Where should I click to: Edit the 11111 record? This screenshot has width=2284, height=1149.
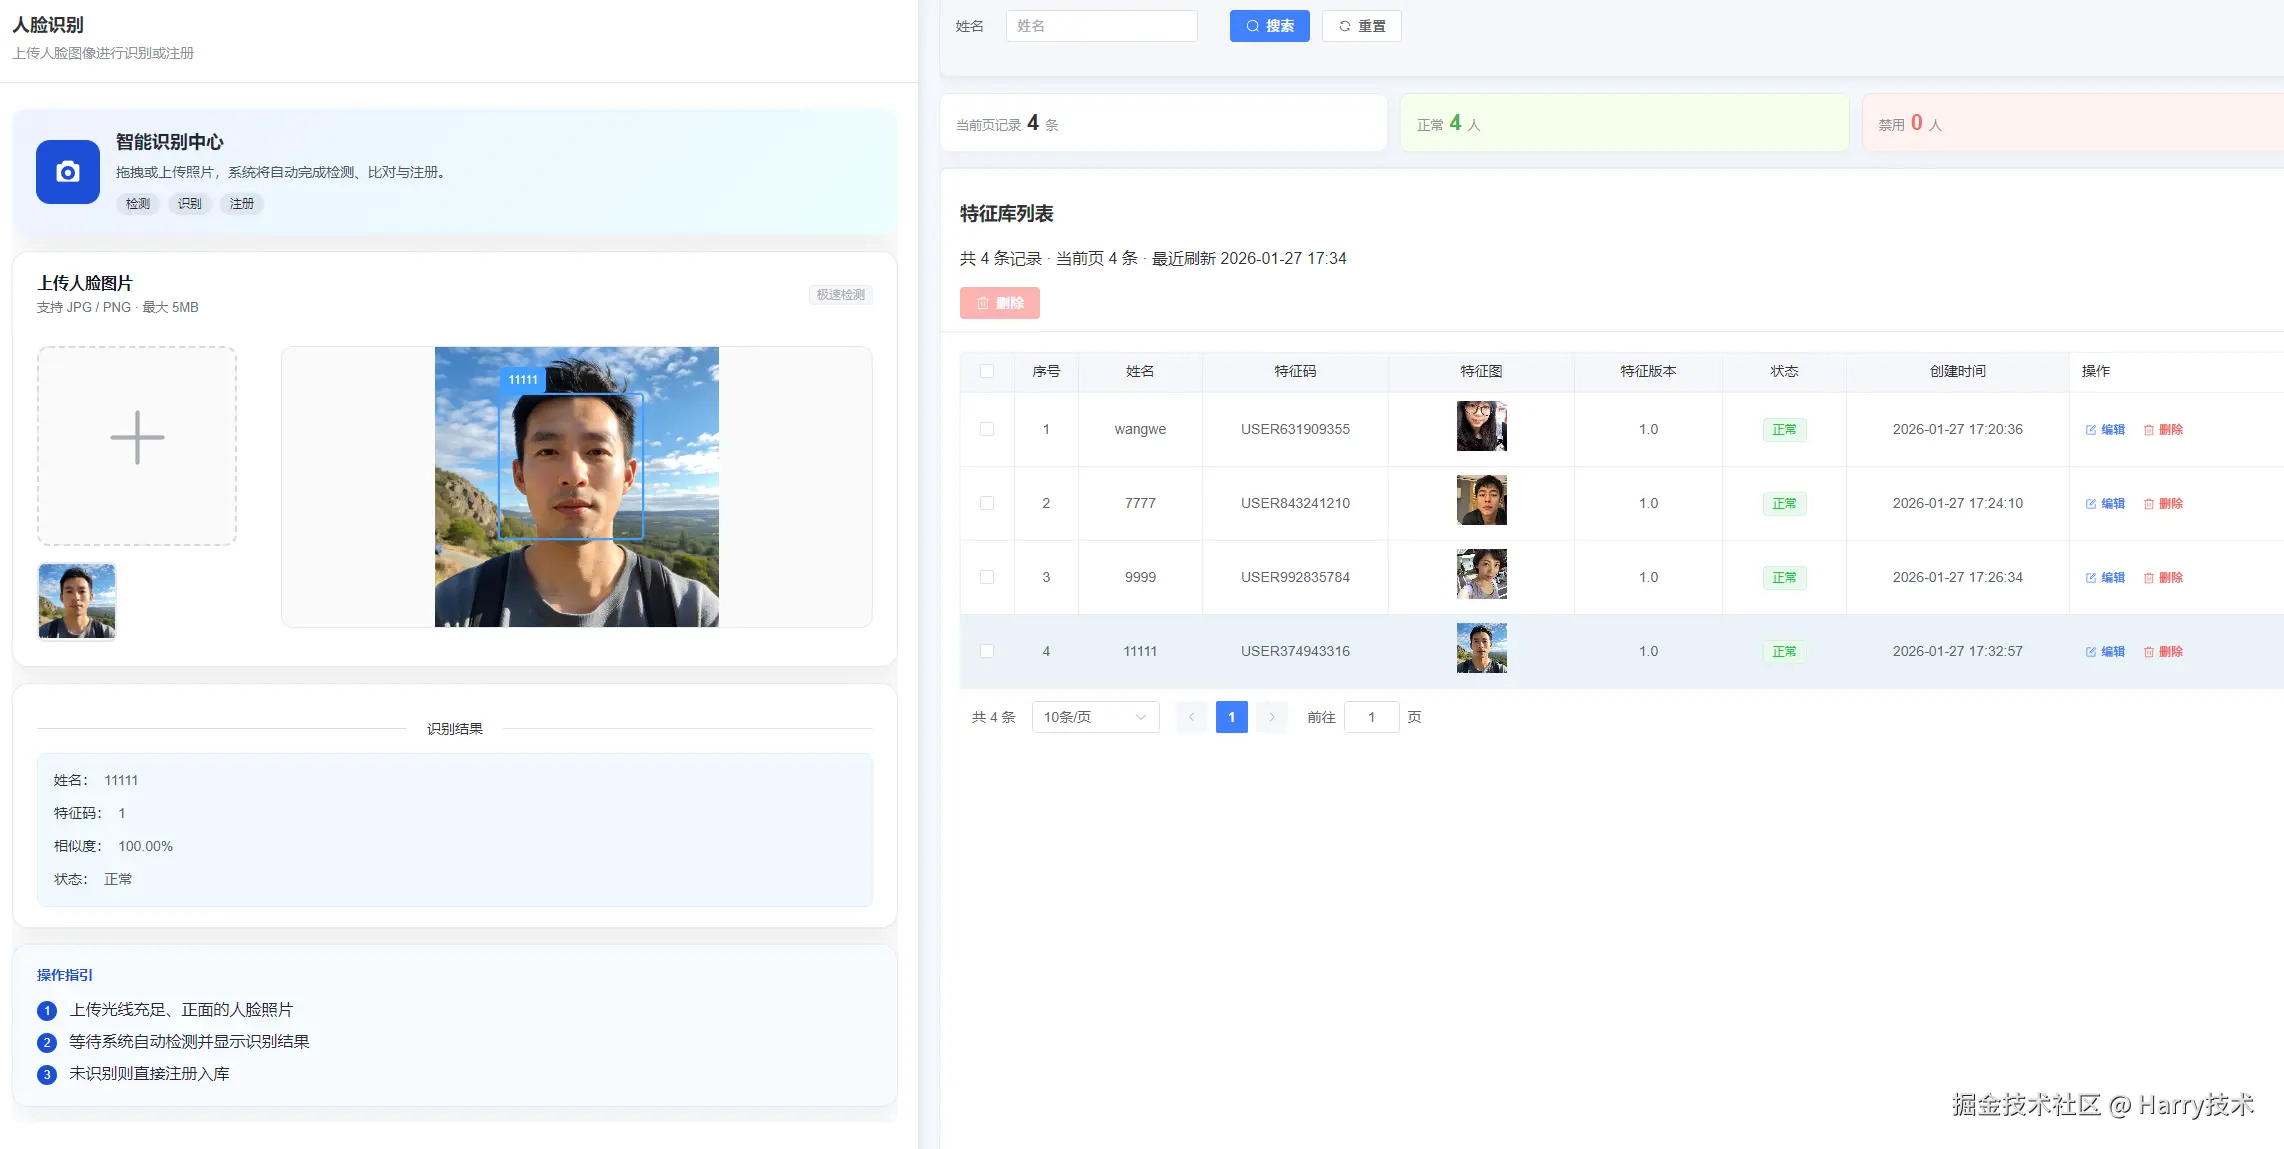(x=2105, y=652)
